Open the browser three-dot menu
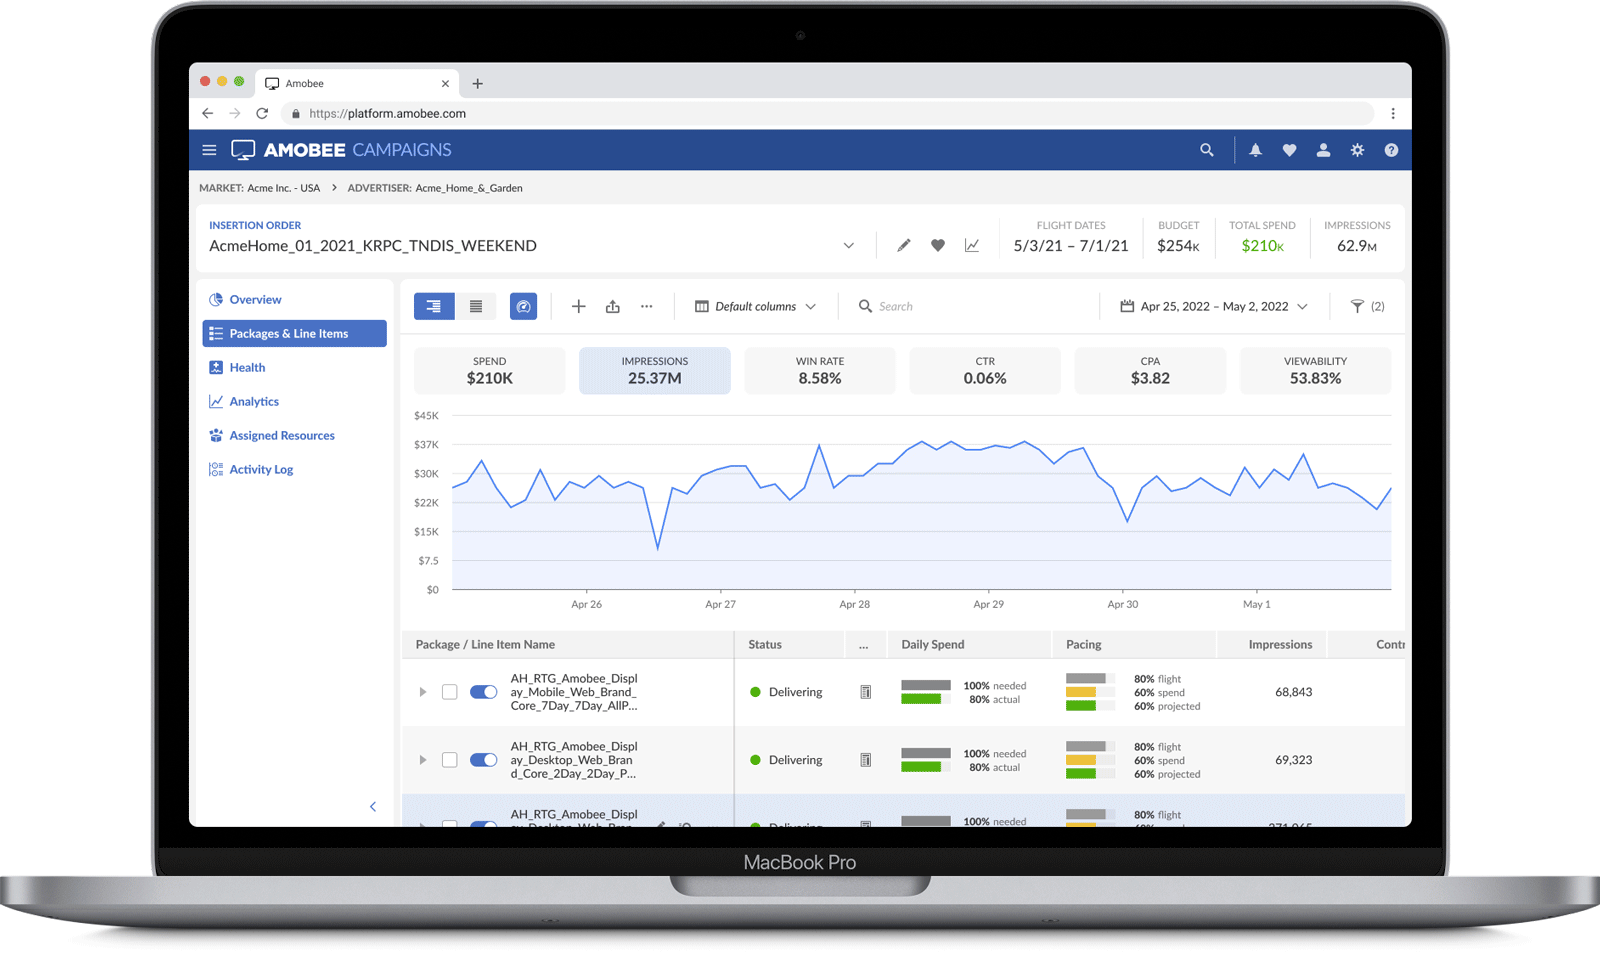Image resolution: width=1600 pixels, height=953 pixels. 1393,113
